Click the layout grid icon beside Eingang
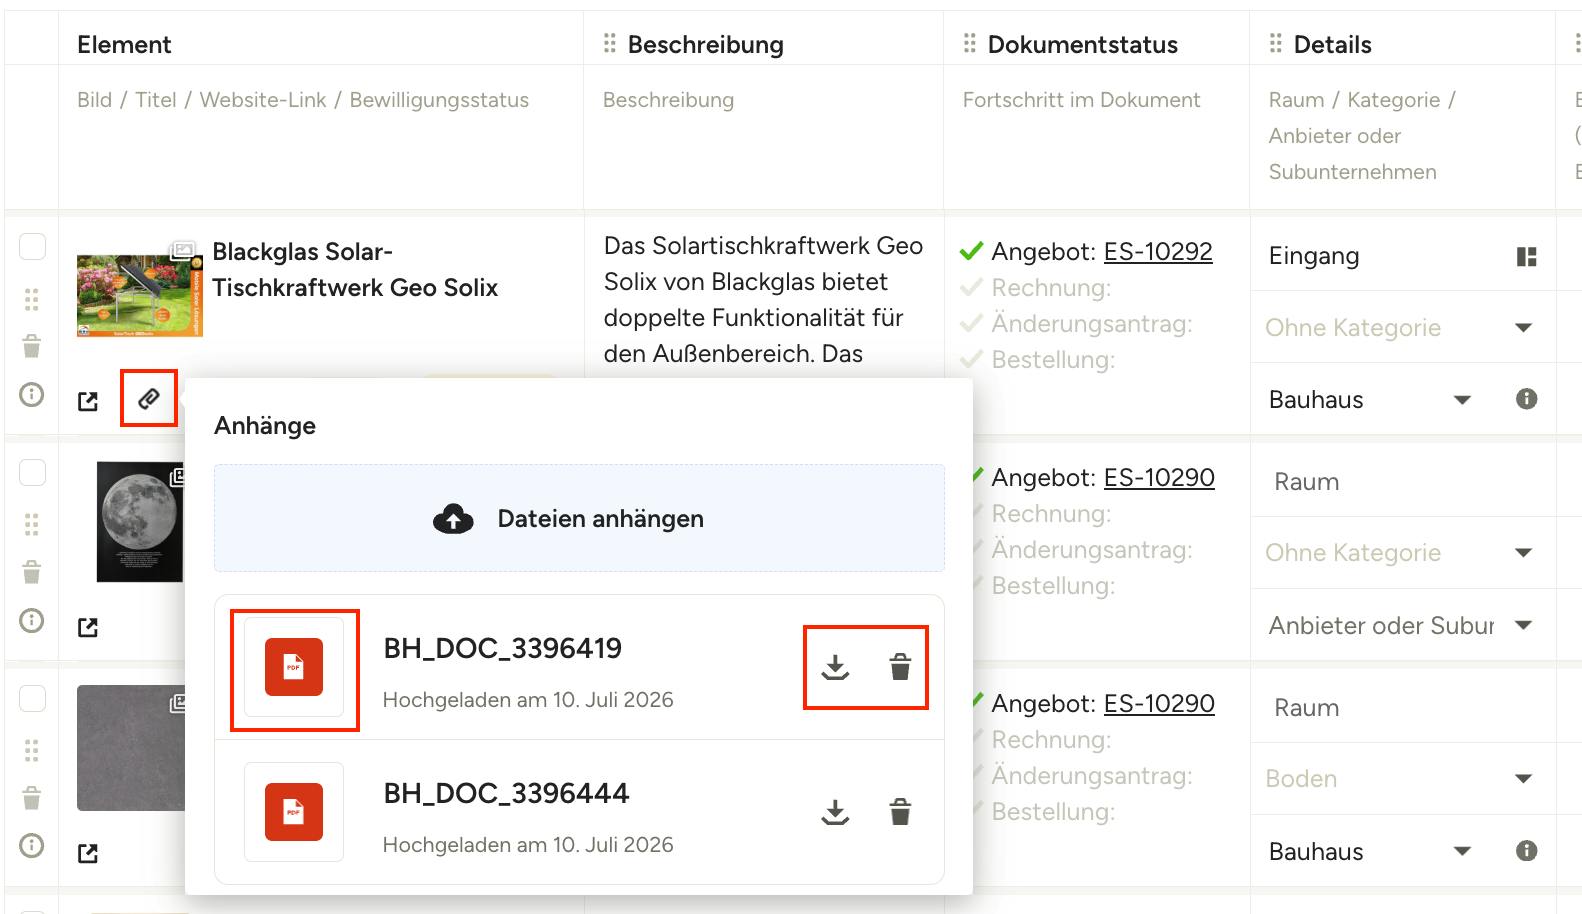 tap(1526, 257)
